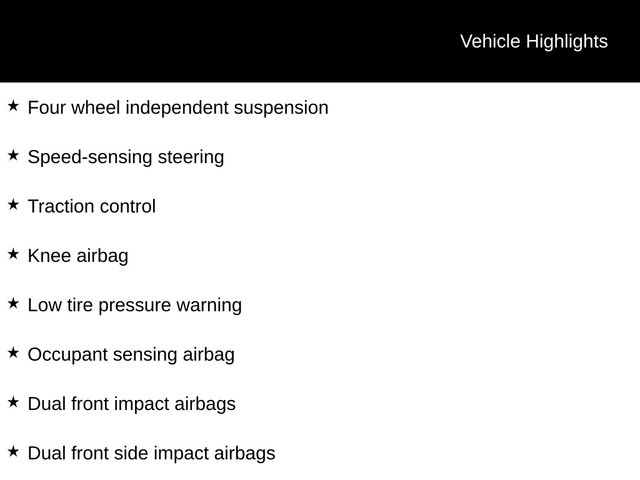Image resolution: width=640 pixels, height=480 pixels.
Task: Click the Occupant sensing airbag text
Action: (131, 355)
